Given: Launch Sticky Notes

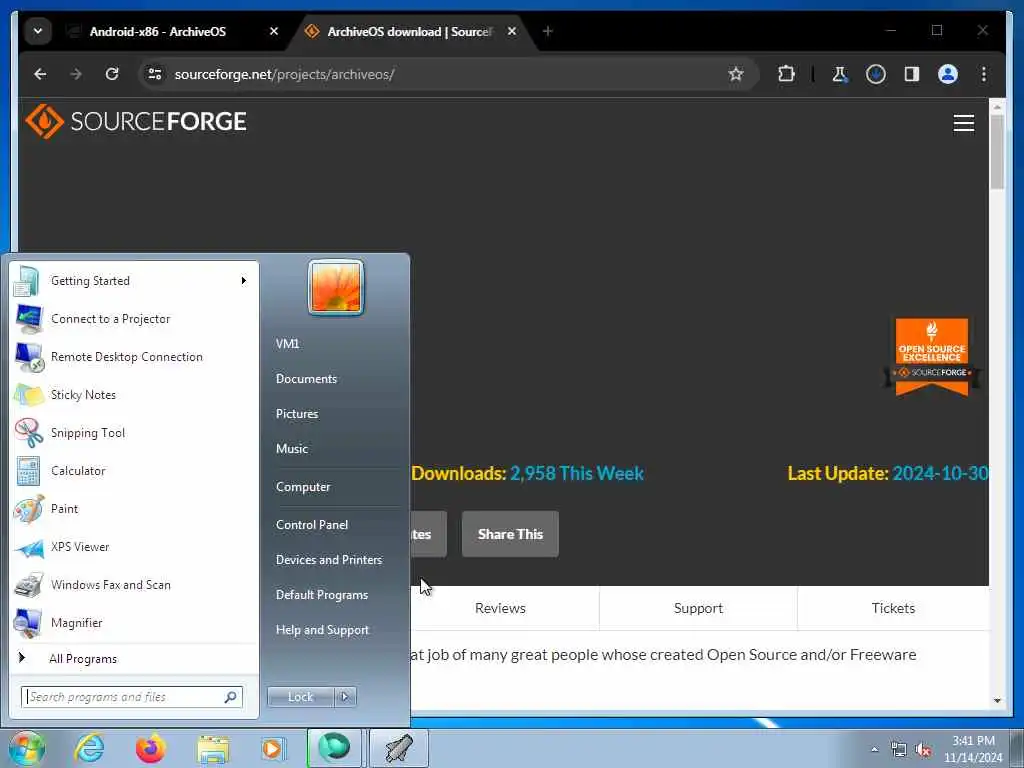Looking at the screenshot, I should pyautogui.click(x=134, y=394).
